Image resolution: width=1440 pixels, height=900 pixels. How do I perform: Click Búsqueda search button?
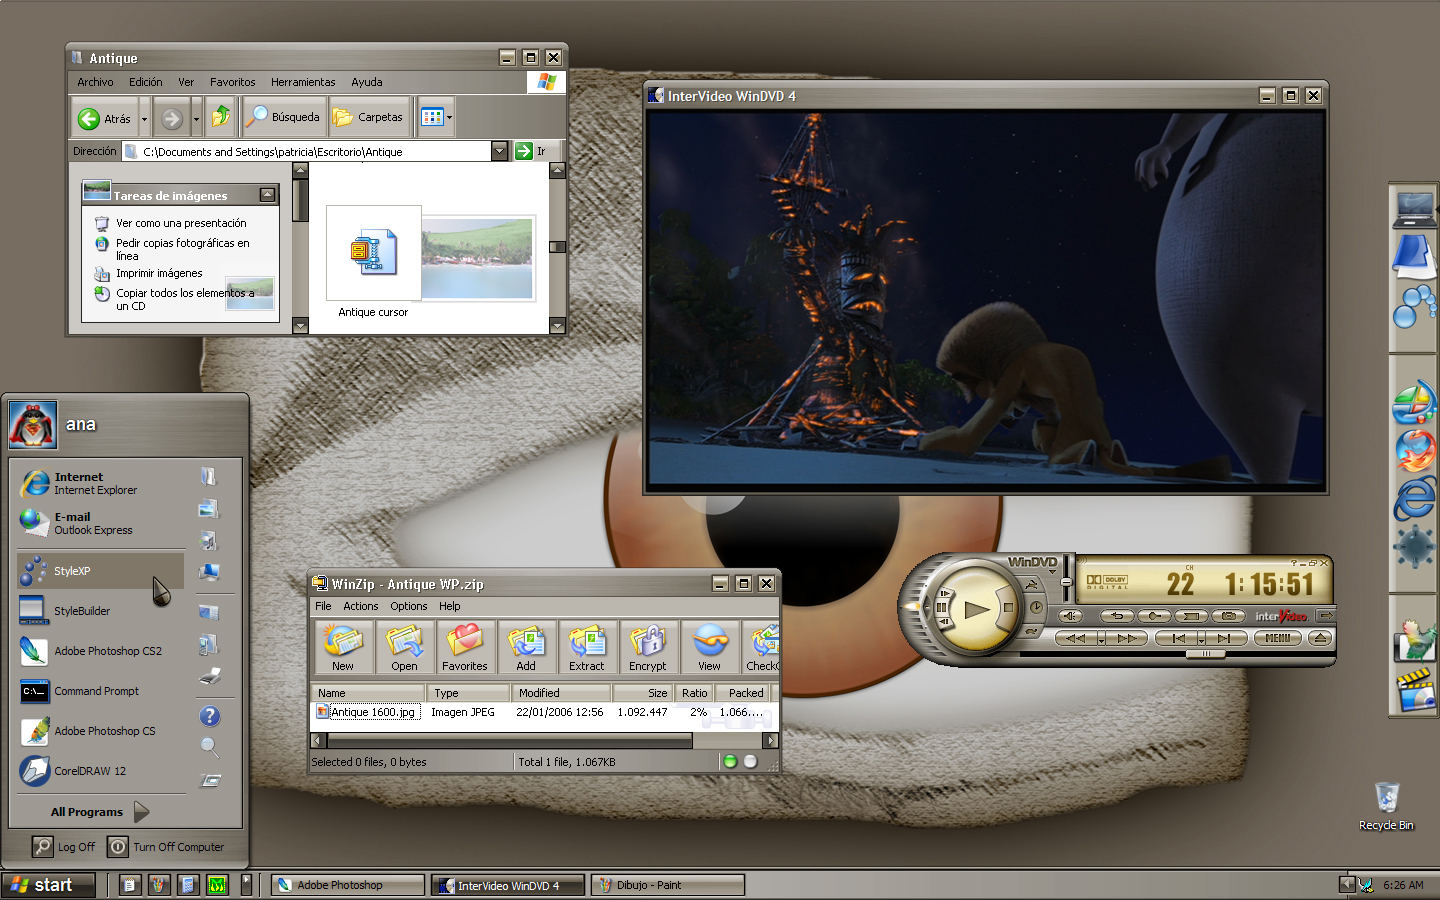pyautogui.click(x=284, y=117)
